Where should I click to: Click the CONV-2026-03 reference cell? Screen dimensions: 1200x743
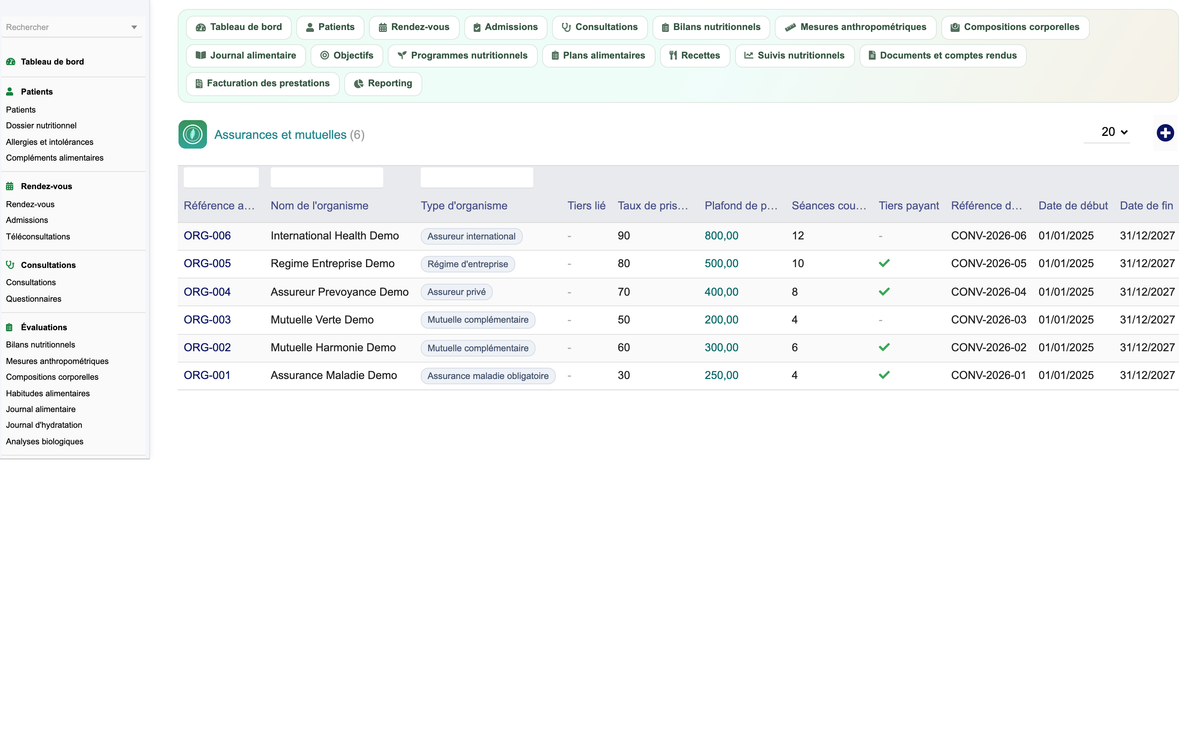point(989,320)
